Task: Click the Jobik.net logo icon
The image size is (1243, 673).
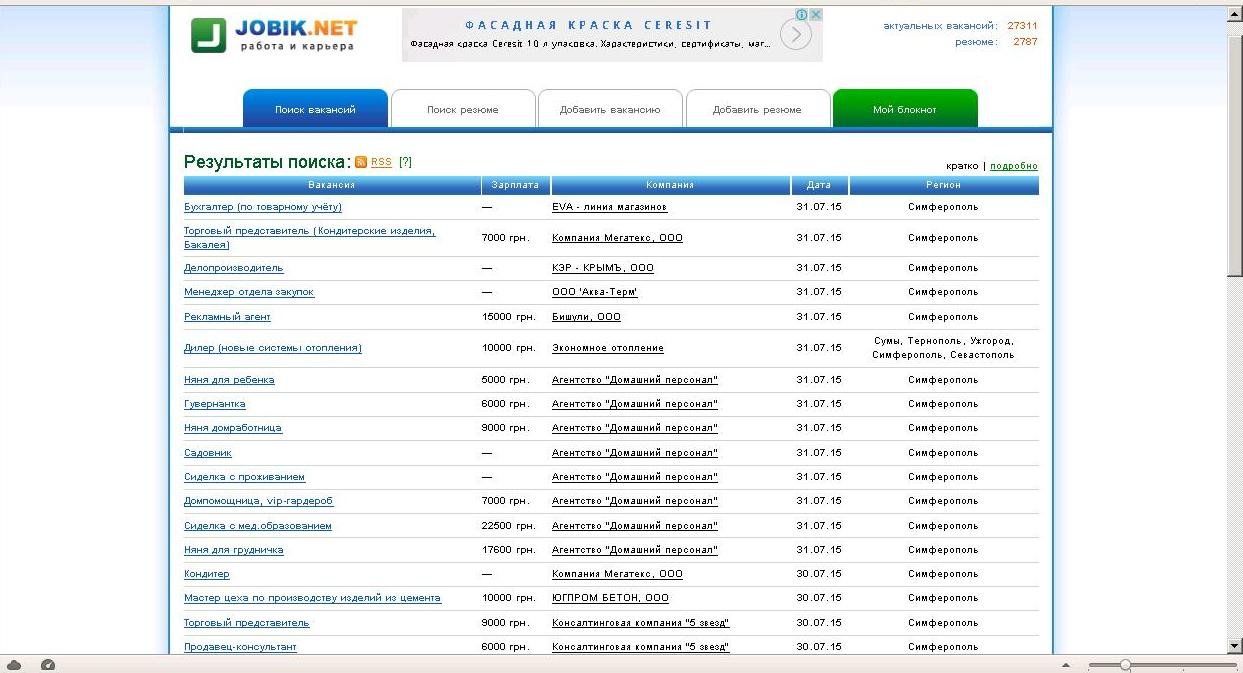Action: click(x=209, y=35)
